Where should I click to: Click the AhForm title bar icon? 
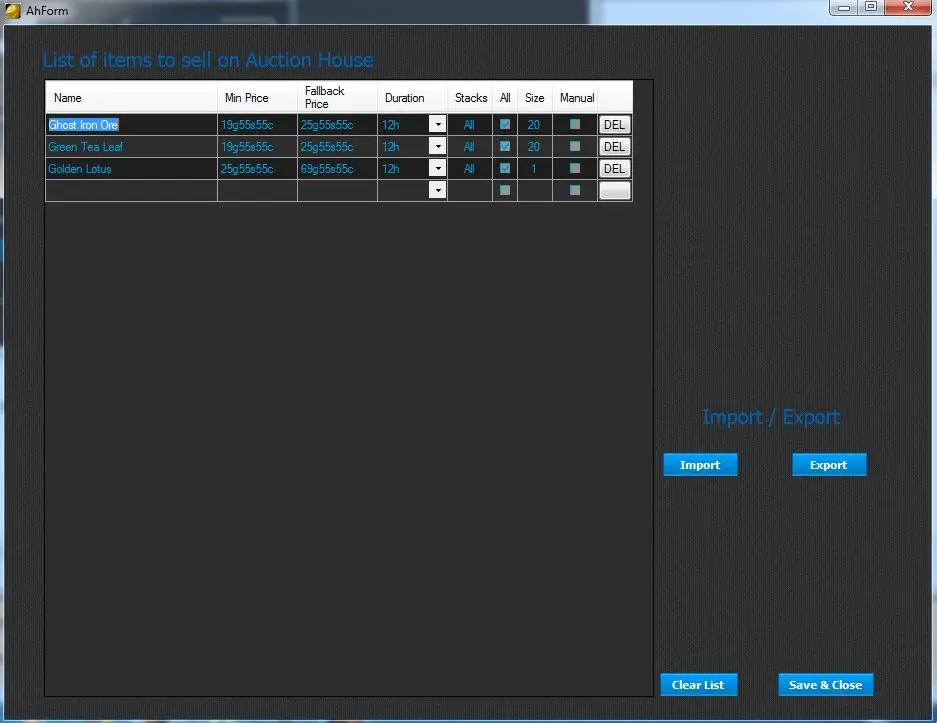[x=13, y=11]
